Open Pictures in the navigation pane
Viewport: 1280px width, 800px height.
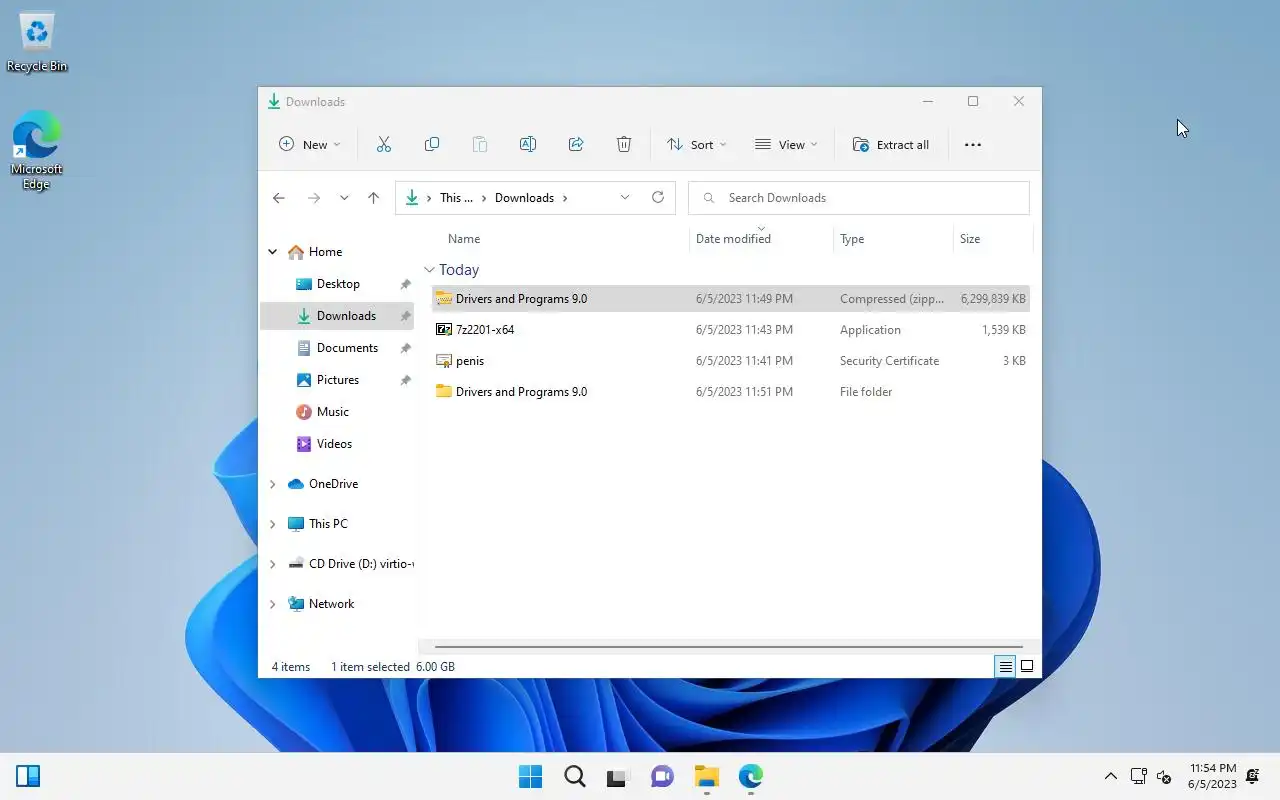337,380
